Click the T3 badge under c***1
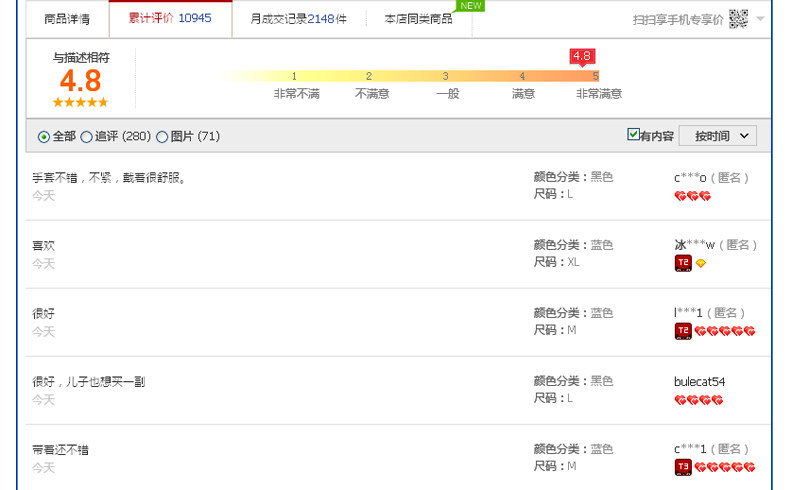Viewport: 790px width, 490px height. click(683, 467)
